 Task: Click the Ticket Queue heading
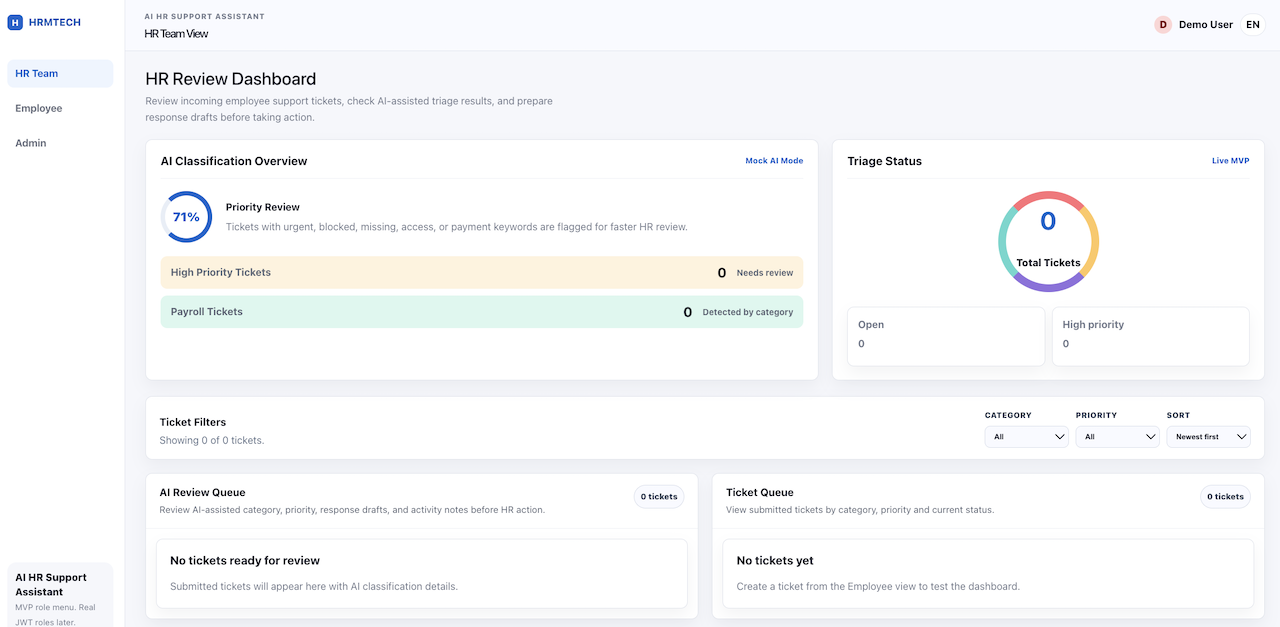coord(760,492)
